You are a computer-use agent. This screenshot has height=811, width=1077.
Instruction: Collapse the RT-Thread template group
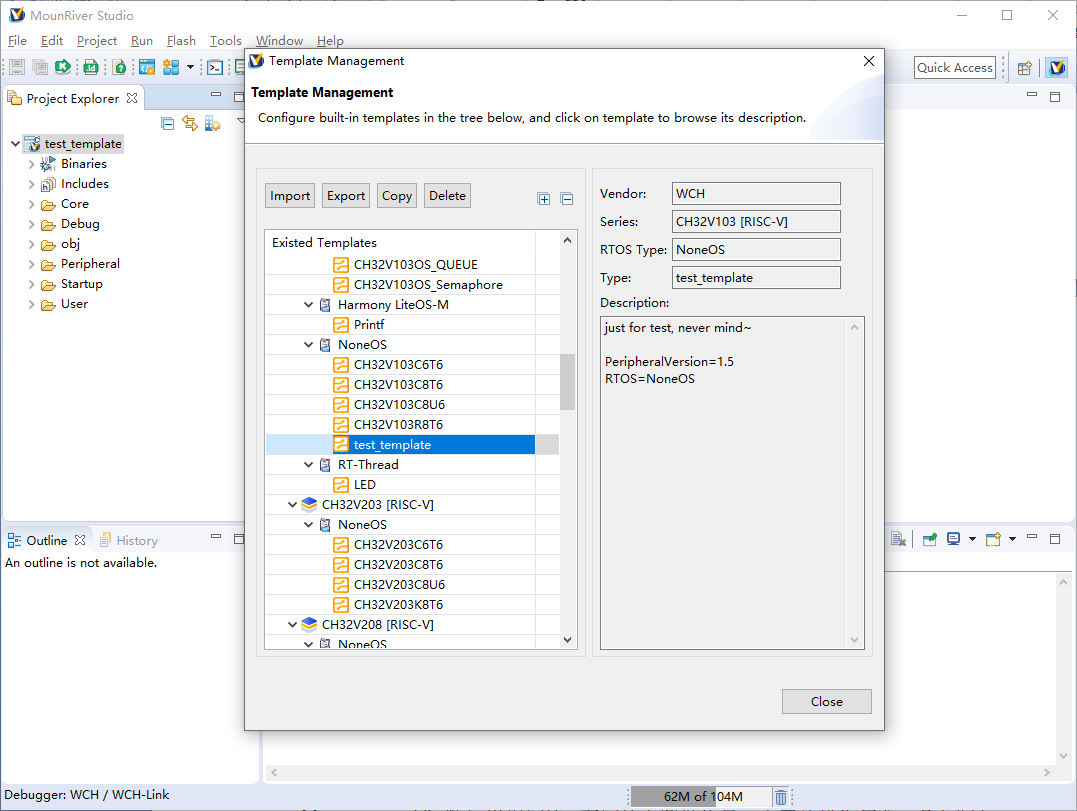tap(308, 465)
